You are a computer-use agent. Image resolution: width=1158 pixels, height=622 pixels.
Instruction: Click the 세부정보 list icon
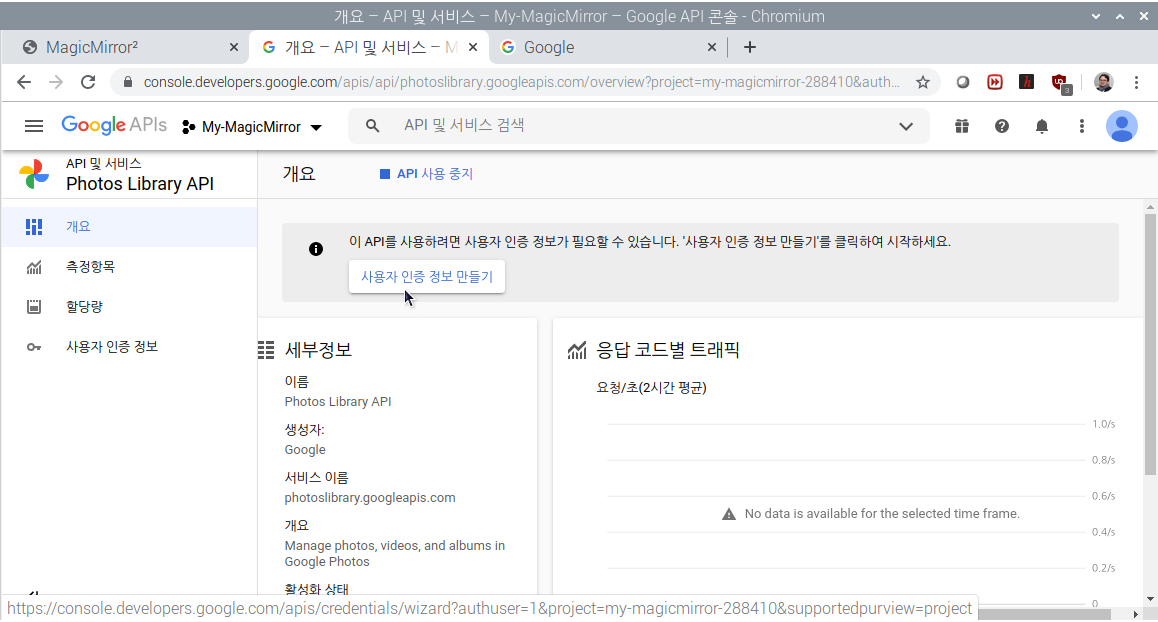pos(266,350)
